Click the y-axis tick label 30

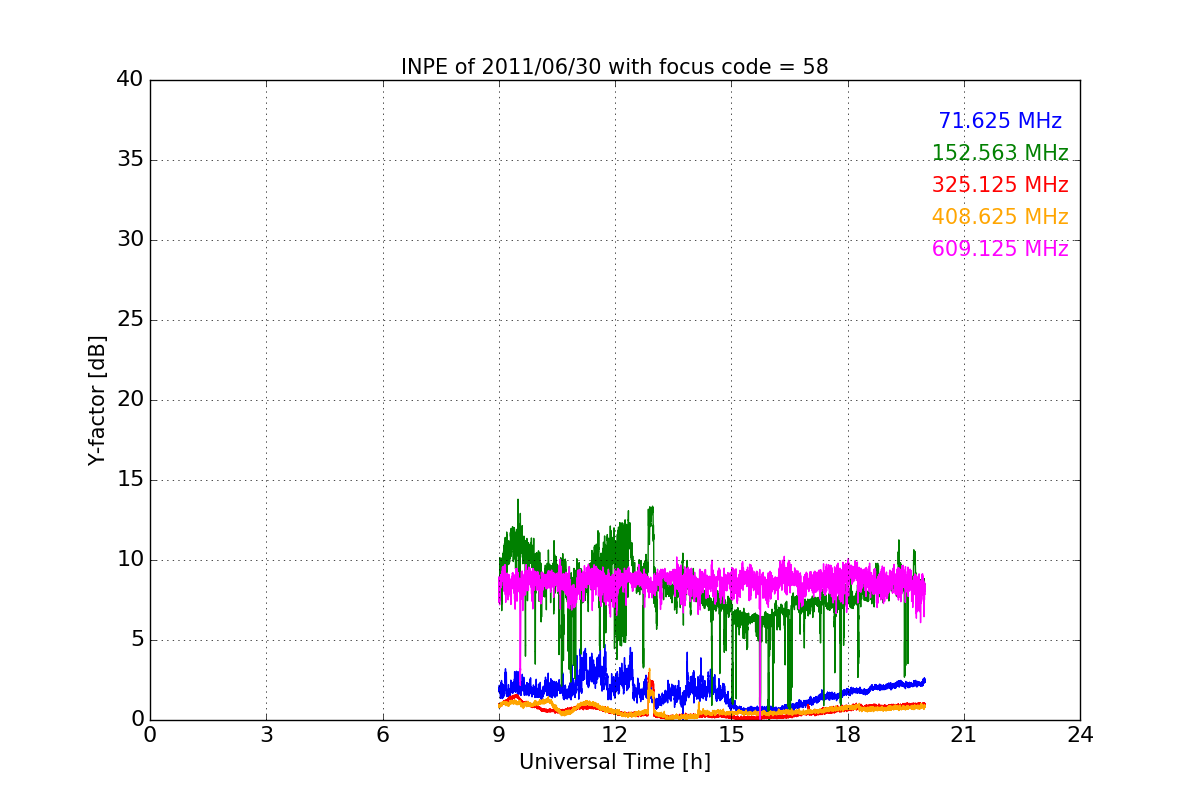(x=129, y=240)
